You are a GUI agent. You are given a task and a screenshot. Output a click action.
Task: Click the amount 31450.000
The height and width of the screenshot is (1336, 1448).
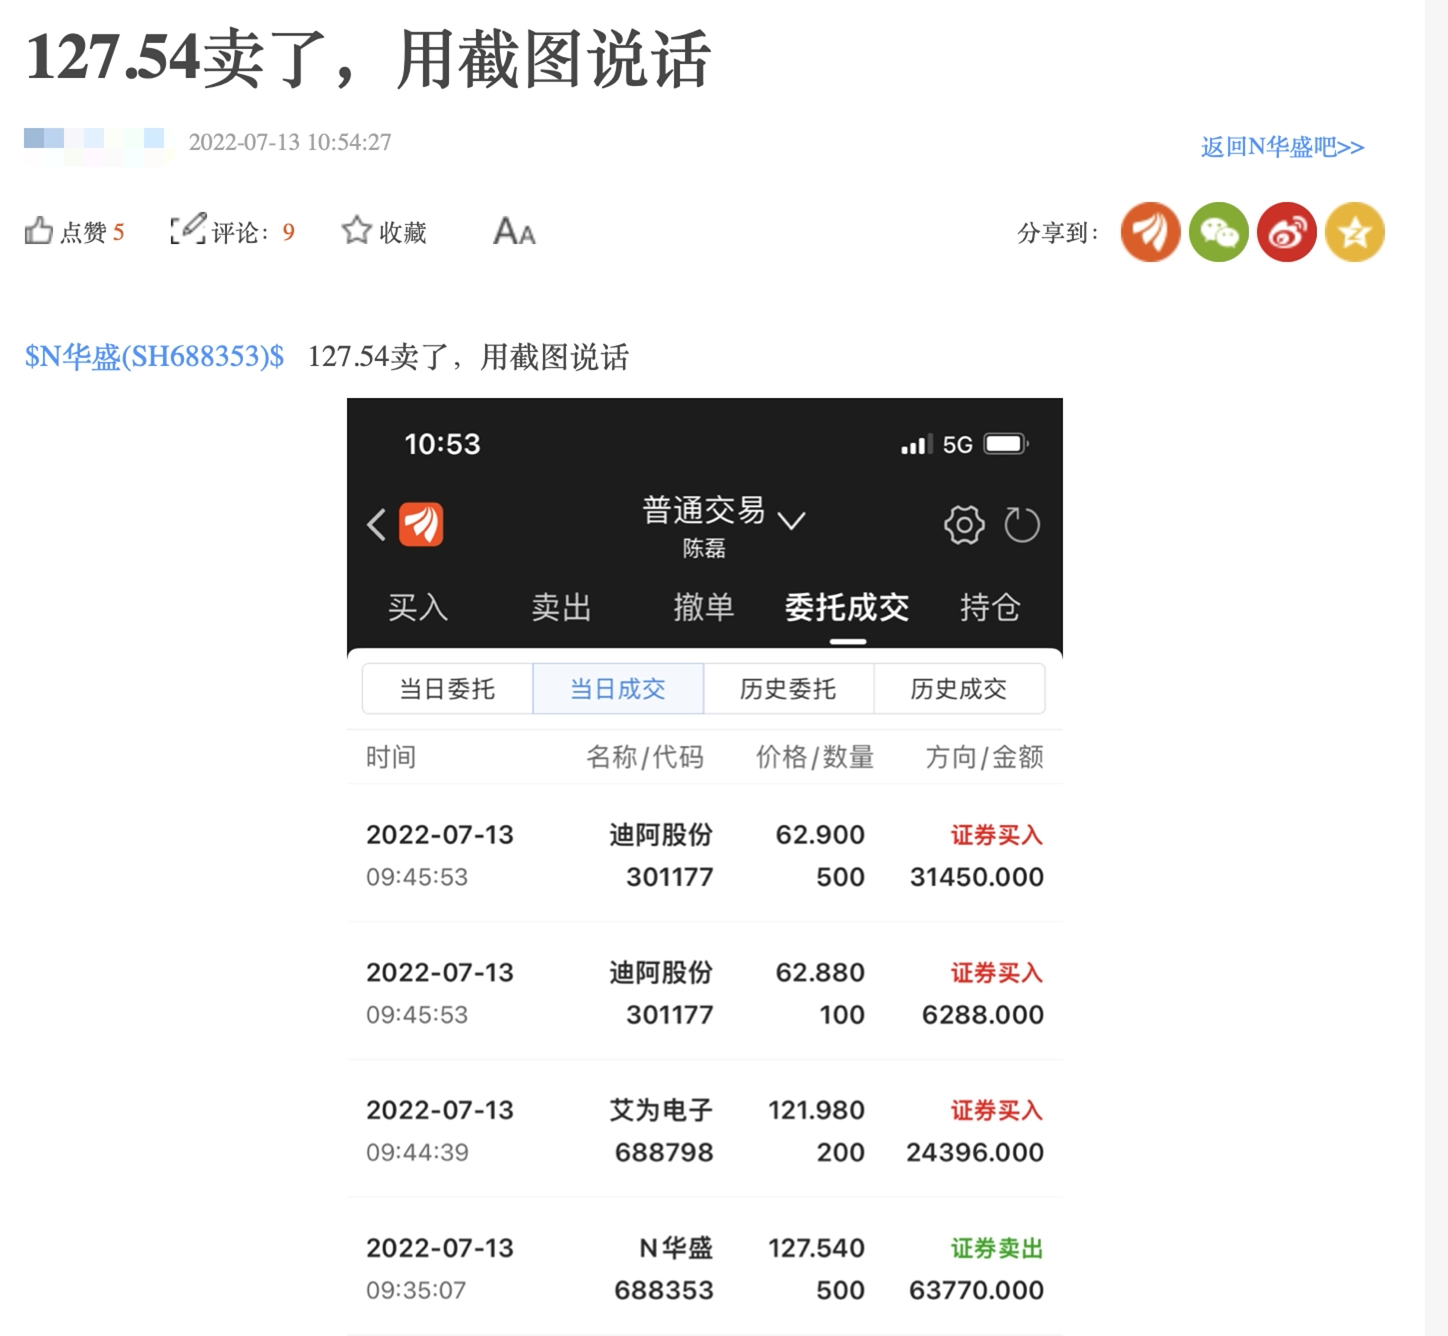click(976, 877)
